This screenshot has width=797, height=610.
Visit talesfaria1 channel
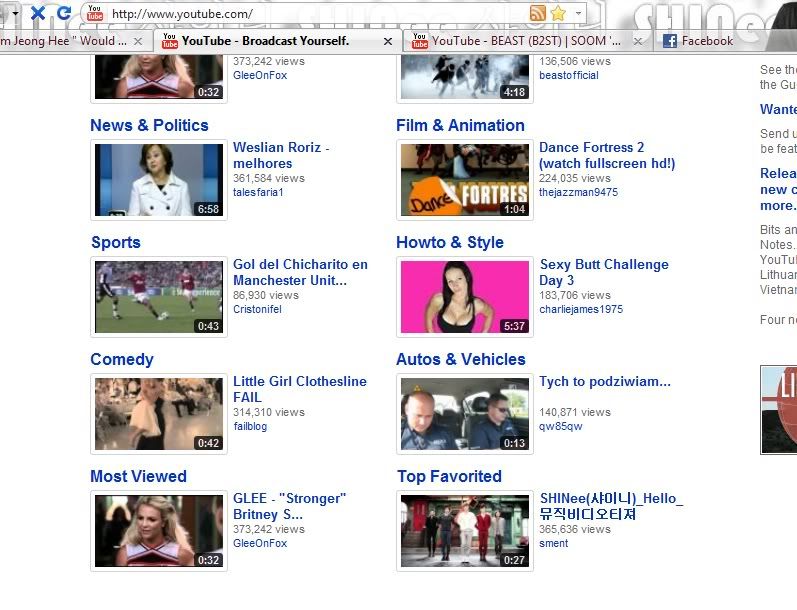coord(258,192)
